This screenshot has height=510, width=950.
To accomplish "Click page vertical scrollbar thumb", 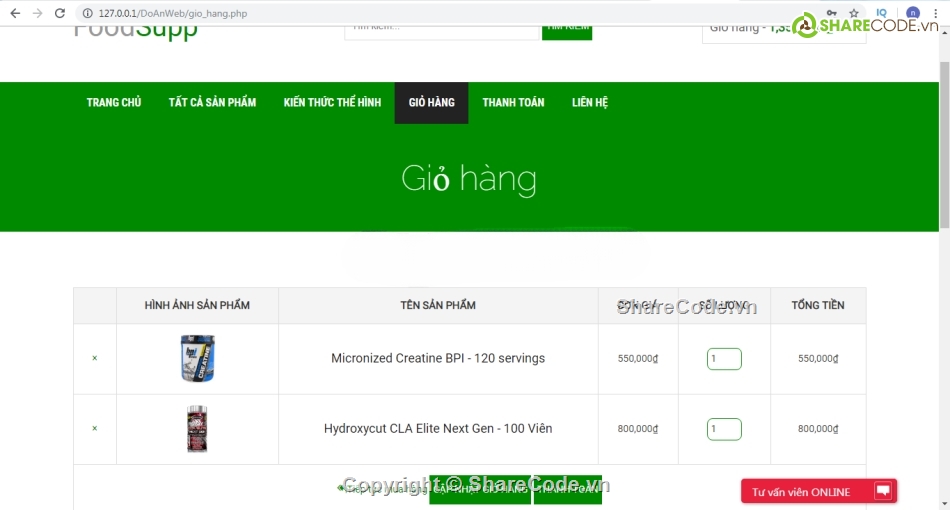I will coord(945,145).
